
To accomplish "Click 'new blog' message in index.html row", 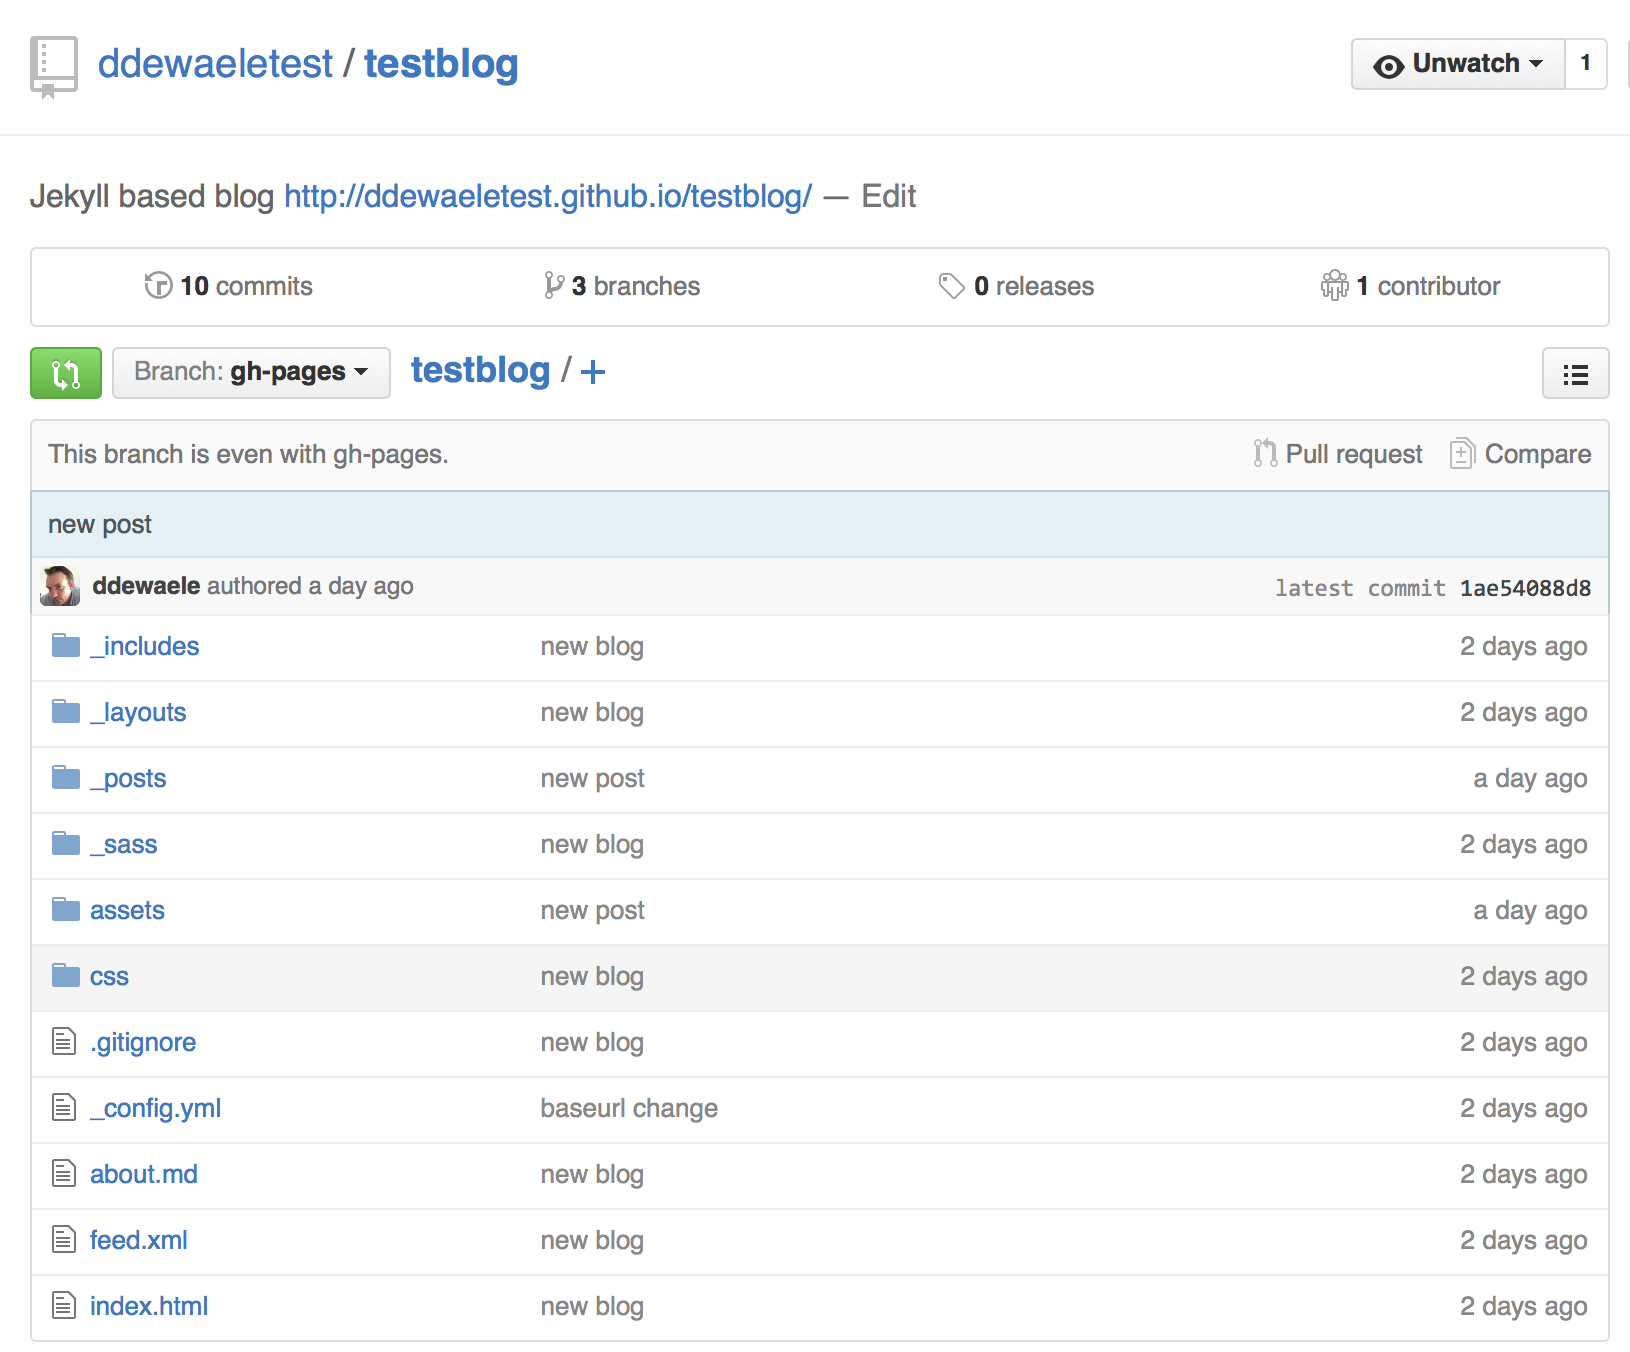I will [592, 1306].
